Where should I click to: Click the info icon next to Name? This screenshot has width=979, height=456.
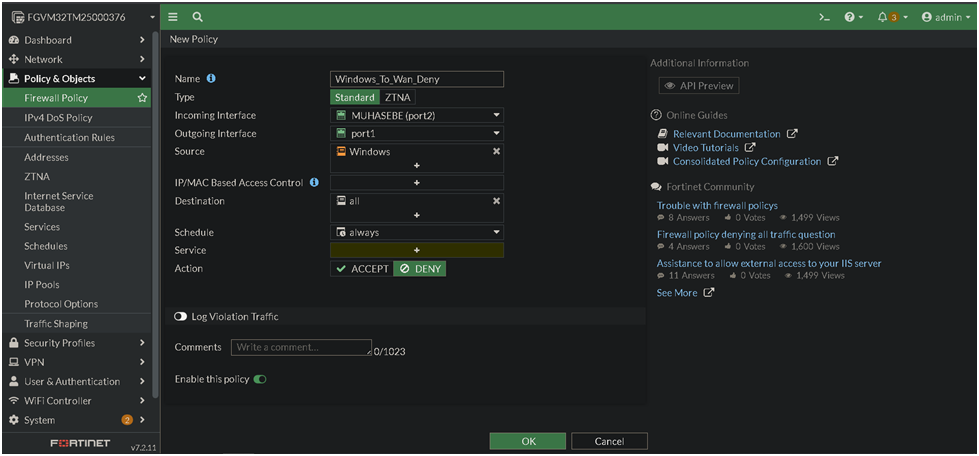pos(211,79)
